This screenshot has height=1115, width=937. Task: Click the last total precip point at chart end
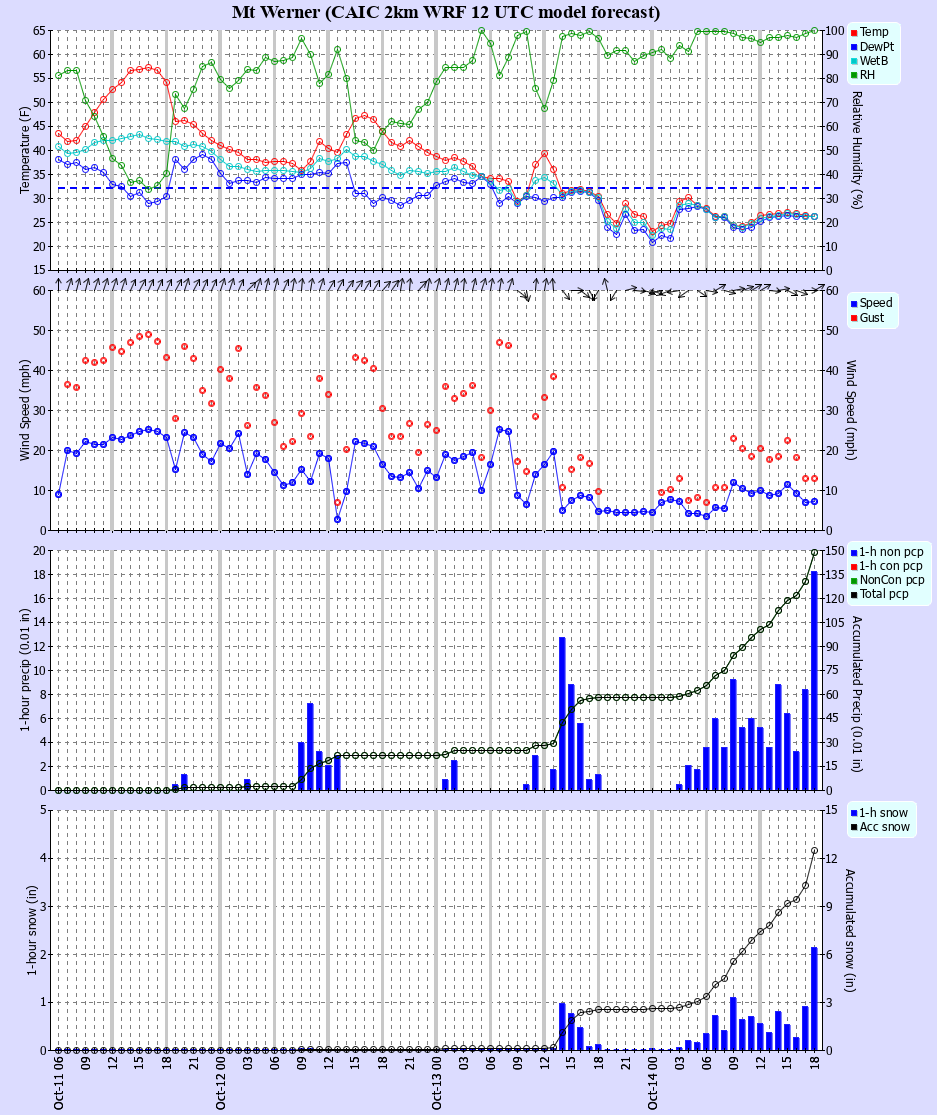pos(815,552)
